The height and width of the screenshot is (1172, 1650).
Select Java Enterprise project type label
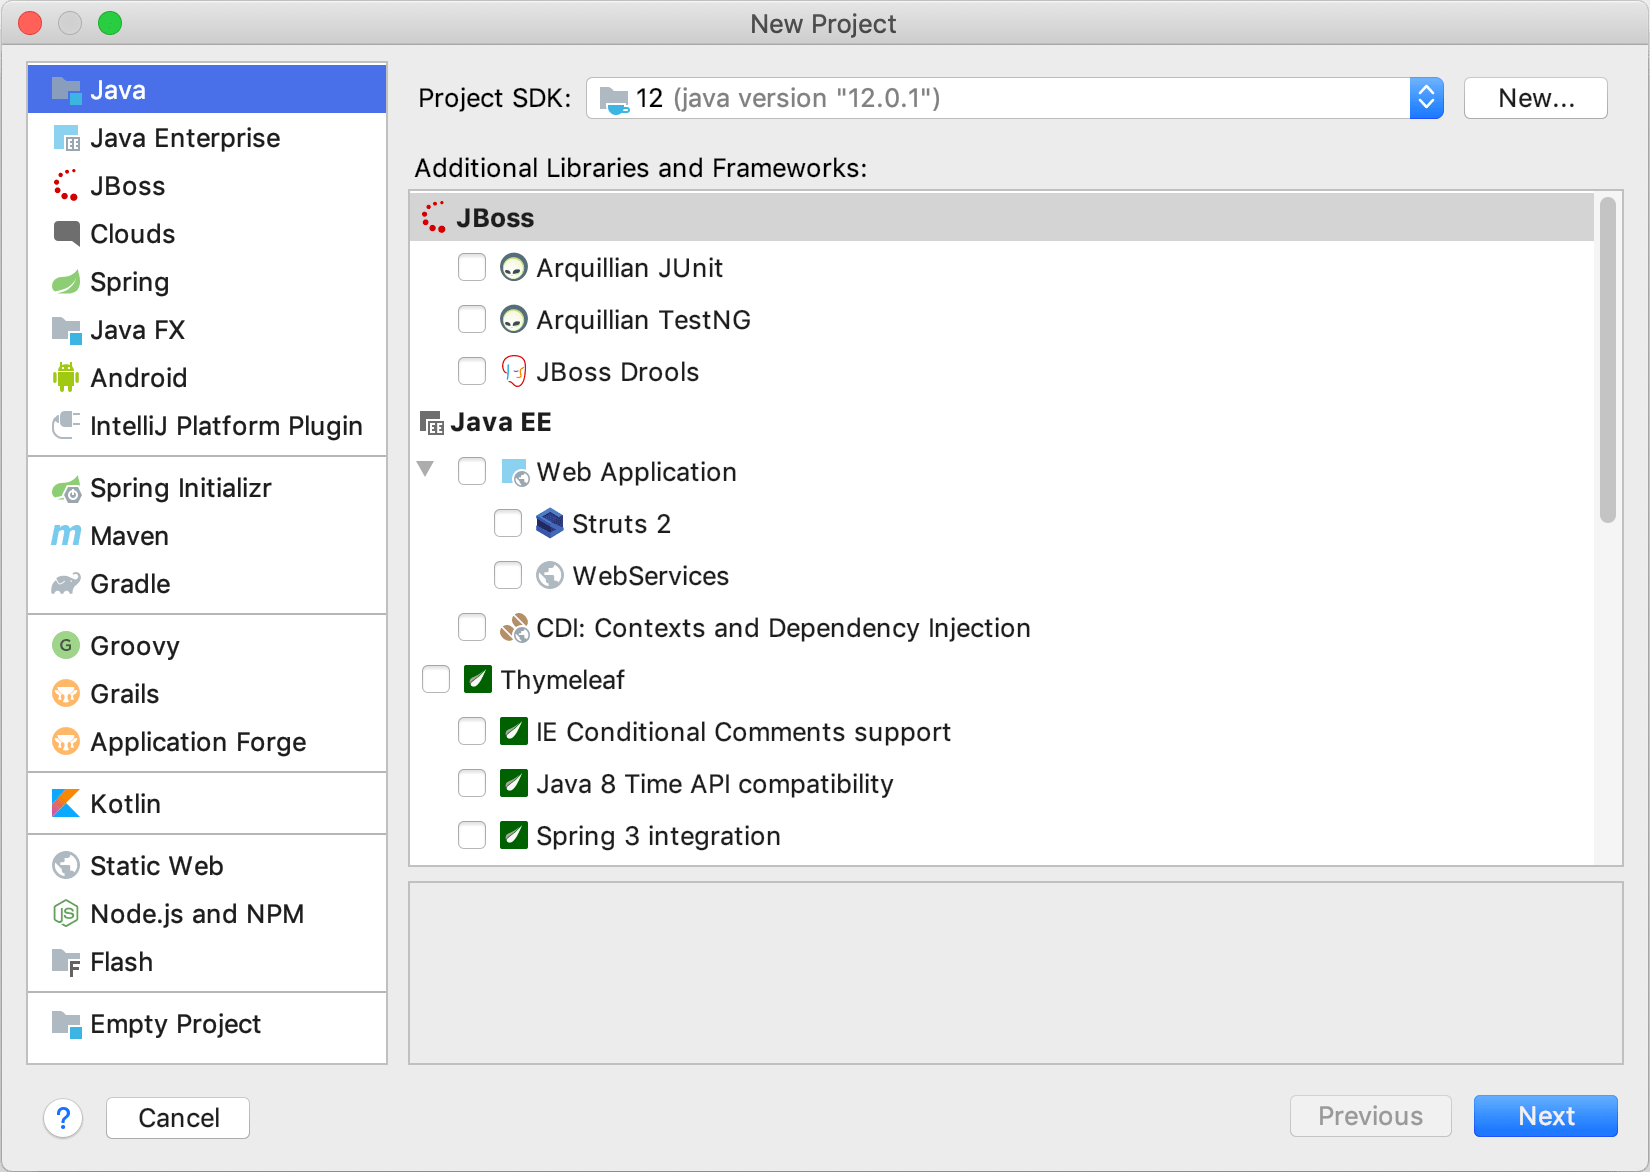185,138
